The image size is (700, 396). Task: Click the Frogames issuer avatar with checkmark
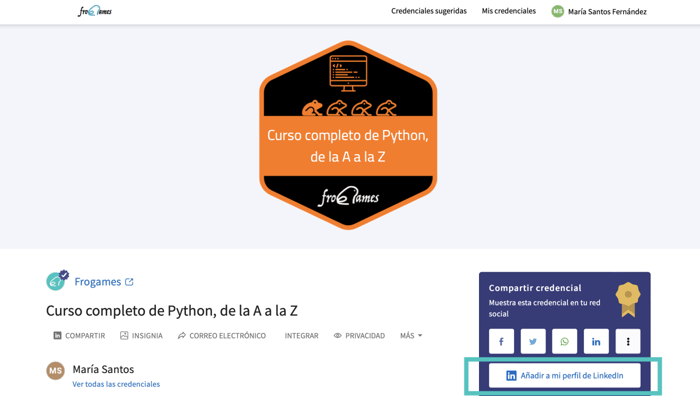coord(57,280)
